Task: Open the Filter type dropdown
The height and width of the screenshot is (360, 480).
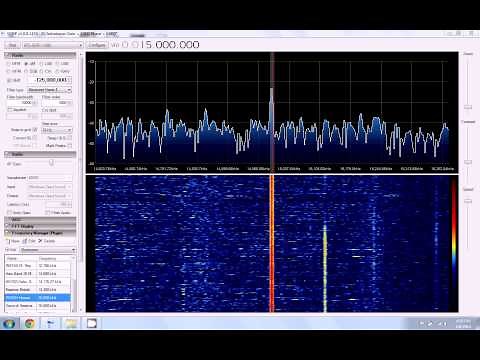Action: click(49, 90)
